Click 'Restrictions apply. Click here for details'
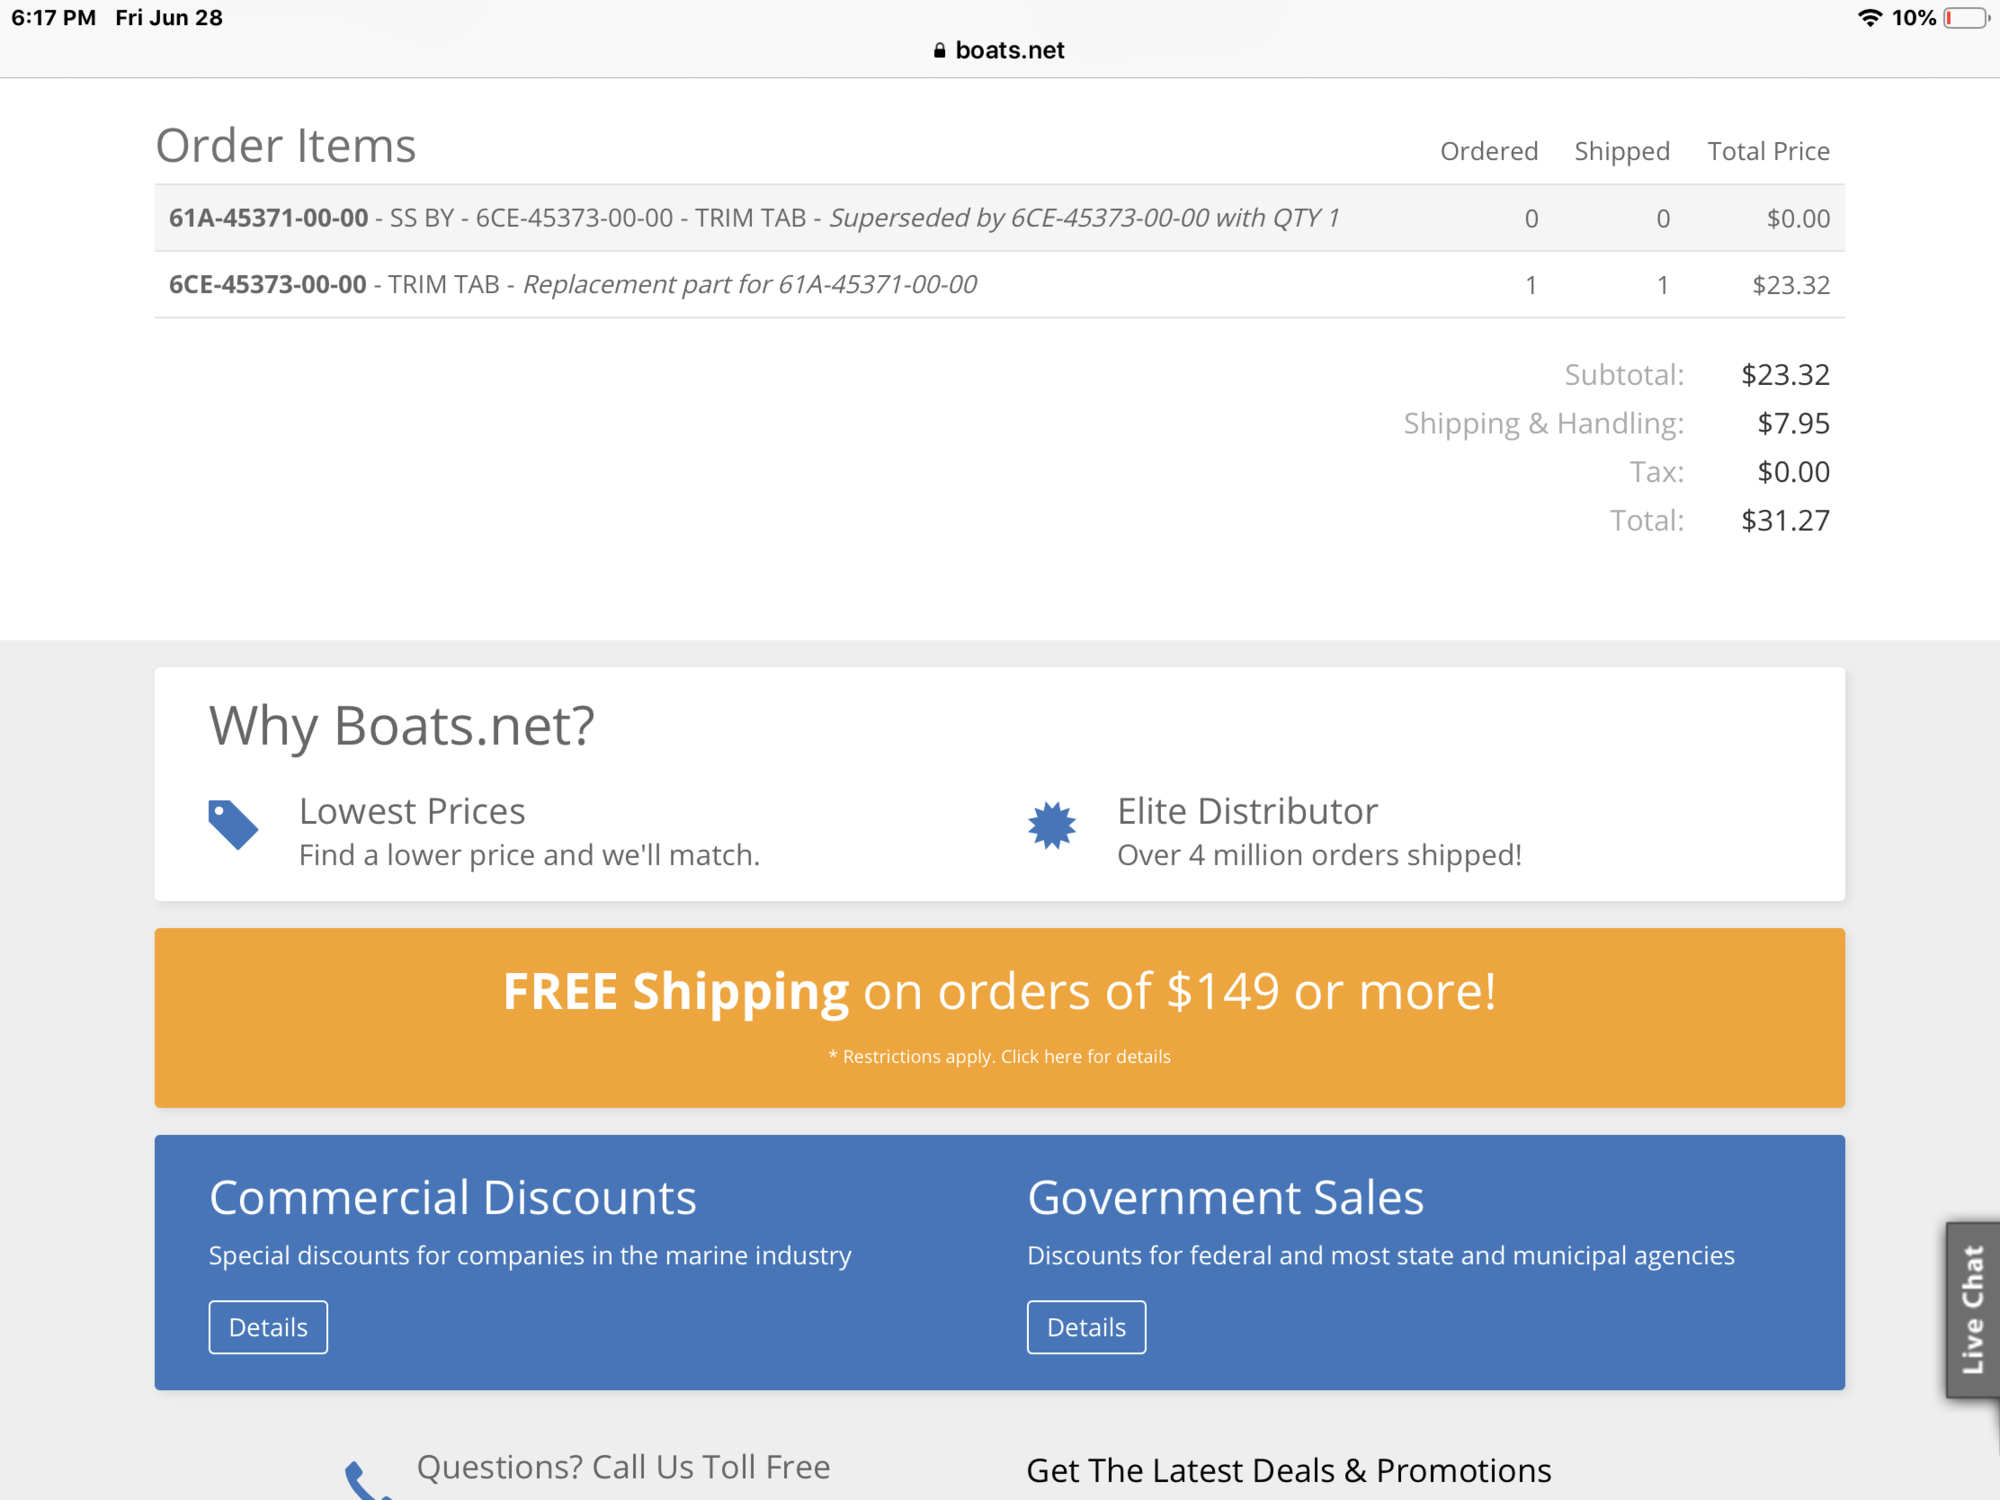The image size is (2000, 1500). [1000, 1056]
